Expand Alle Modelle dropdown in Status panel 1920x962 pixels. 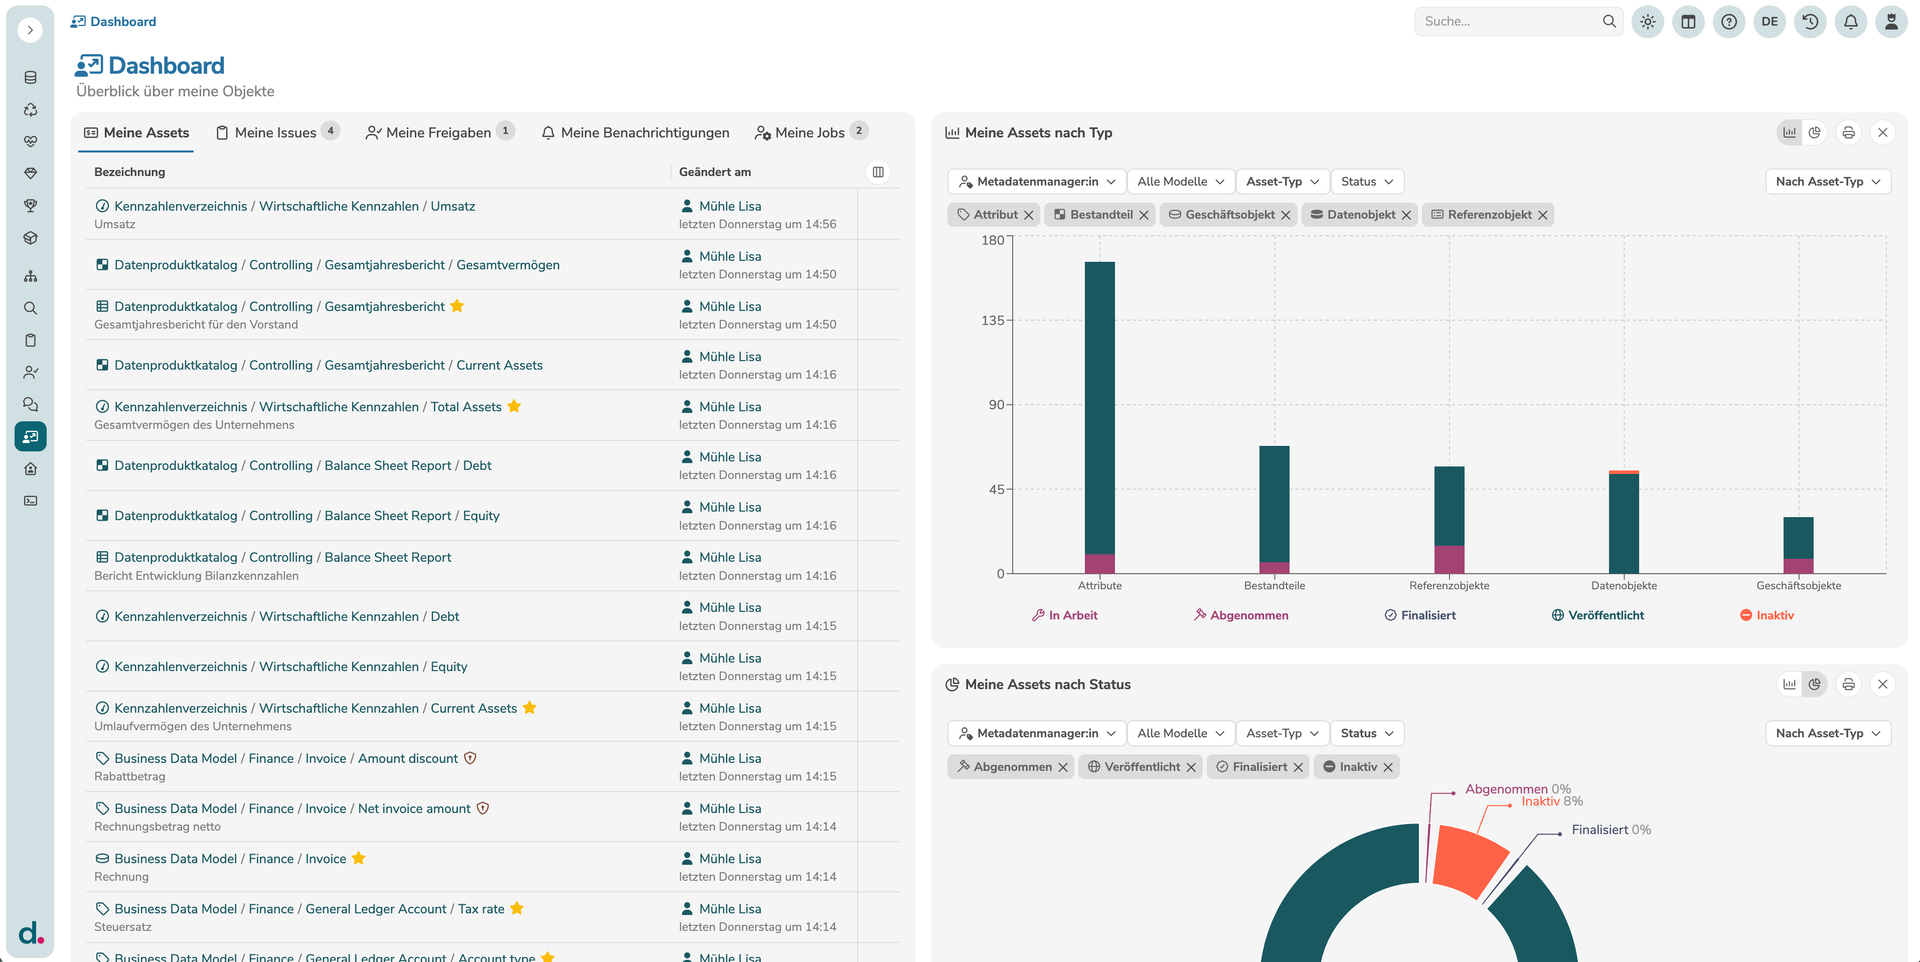1180,734
